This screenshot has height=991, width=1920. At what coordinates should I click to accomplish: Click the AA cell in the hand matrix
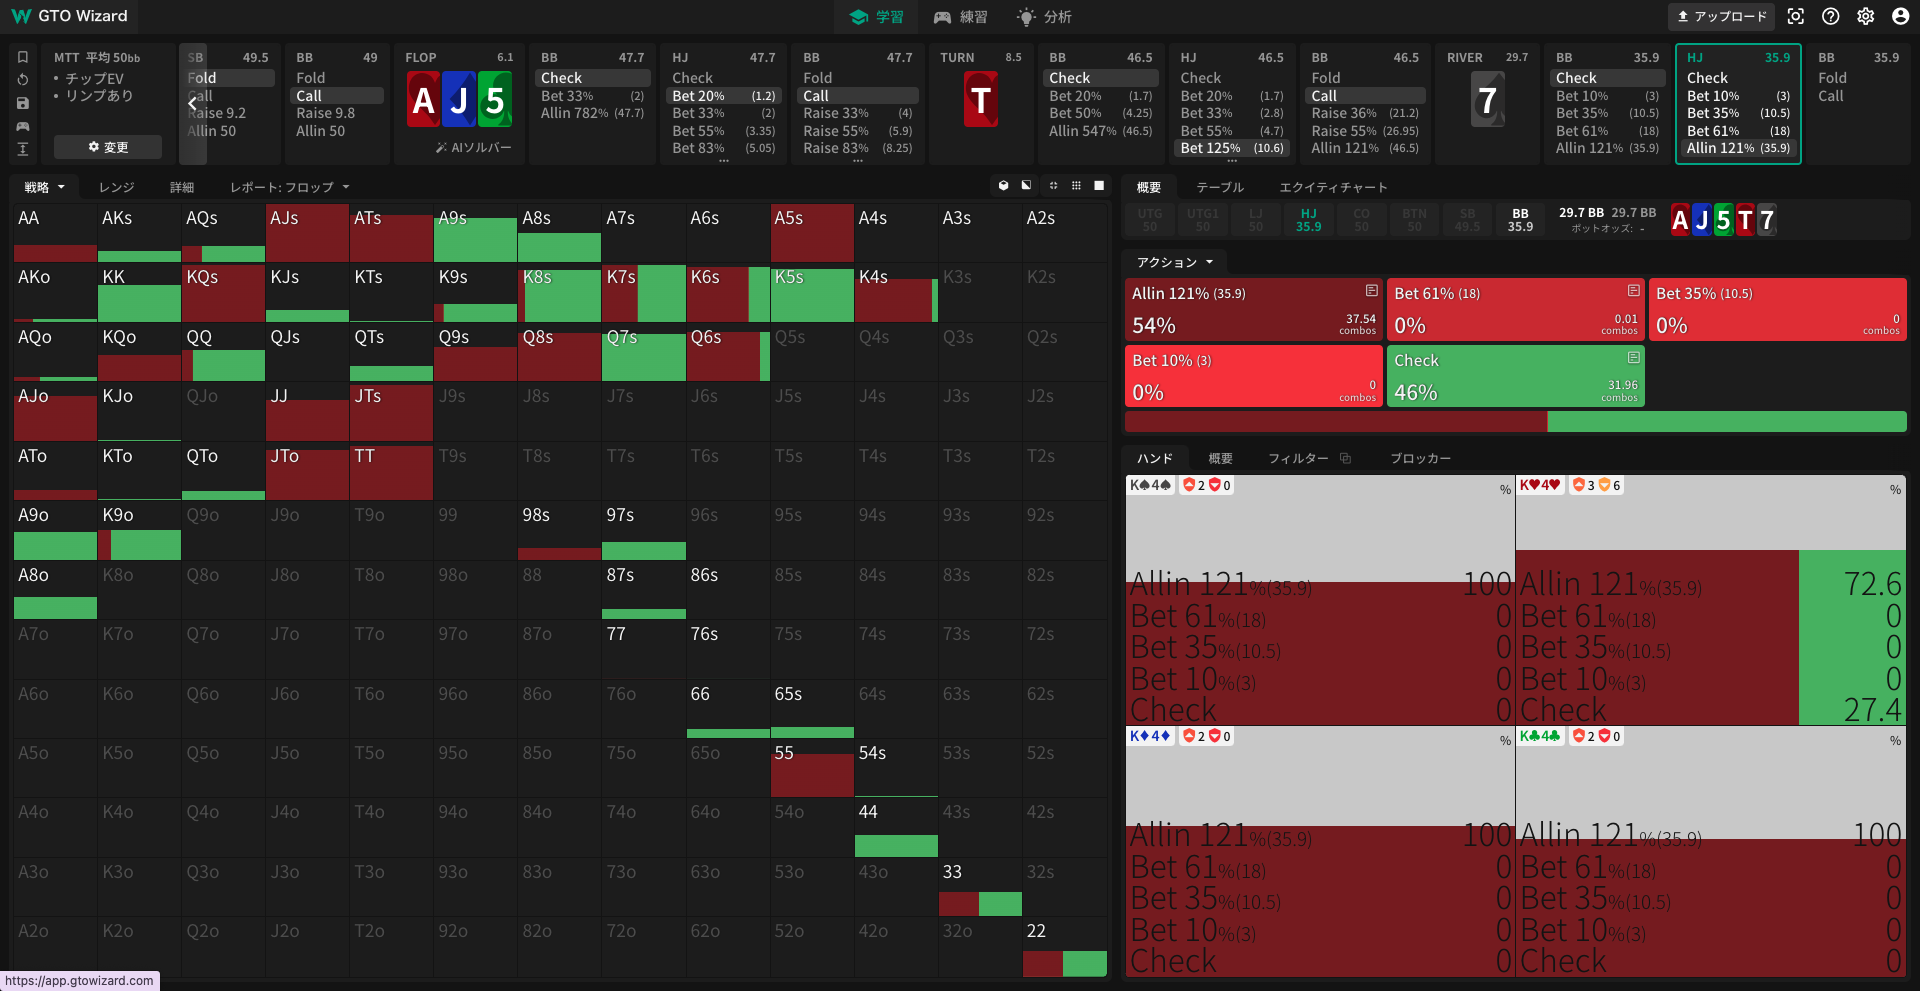pyautogui.click(x=55, y=233)
